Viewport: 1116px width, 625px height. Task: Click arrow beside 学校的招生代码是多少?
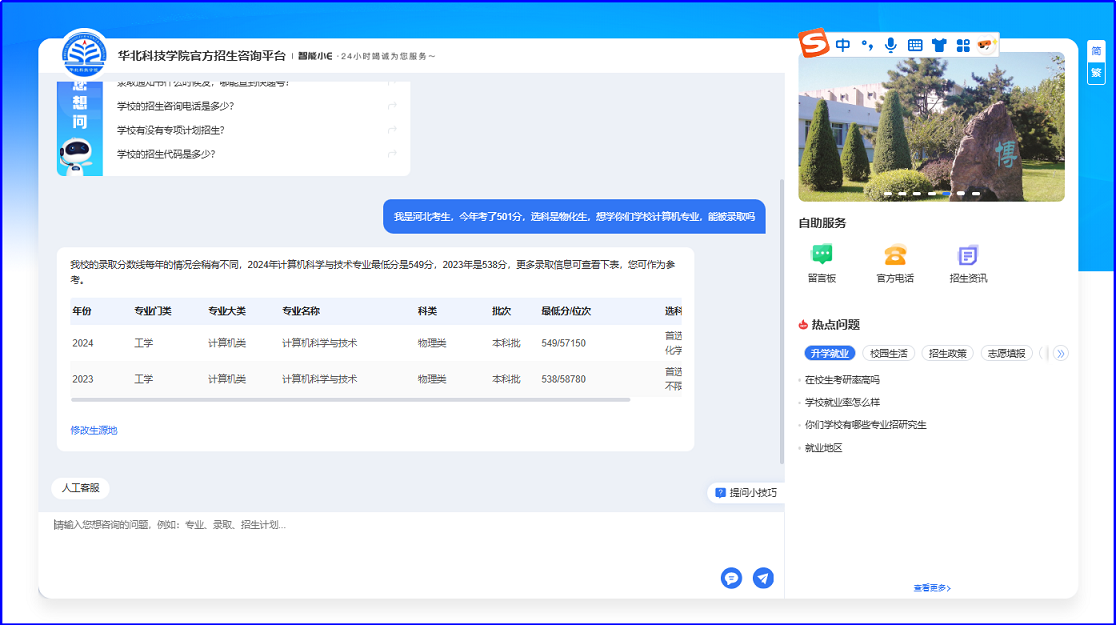tap(392, 154)
